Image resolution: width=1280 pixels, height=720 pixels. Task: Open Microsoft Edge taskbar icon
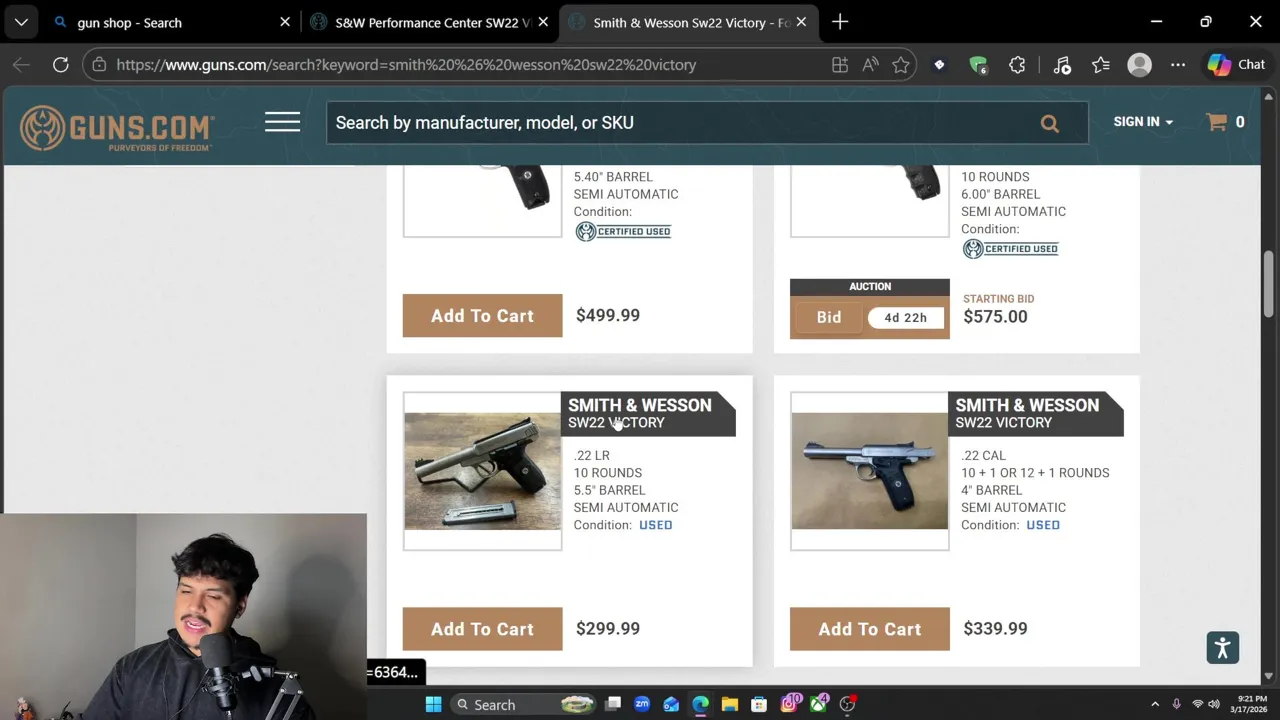pyautogui.click(x=700, y=704)
